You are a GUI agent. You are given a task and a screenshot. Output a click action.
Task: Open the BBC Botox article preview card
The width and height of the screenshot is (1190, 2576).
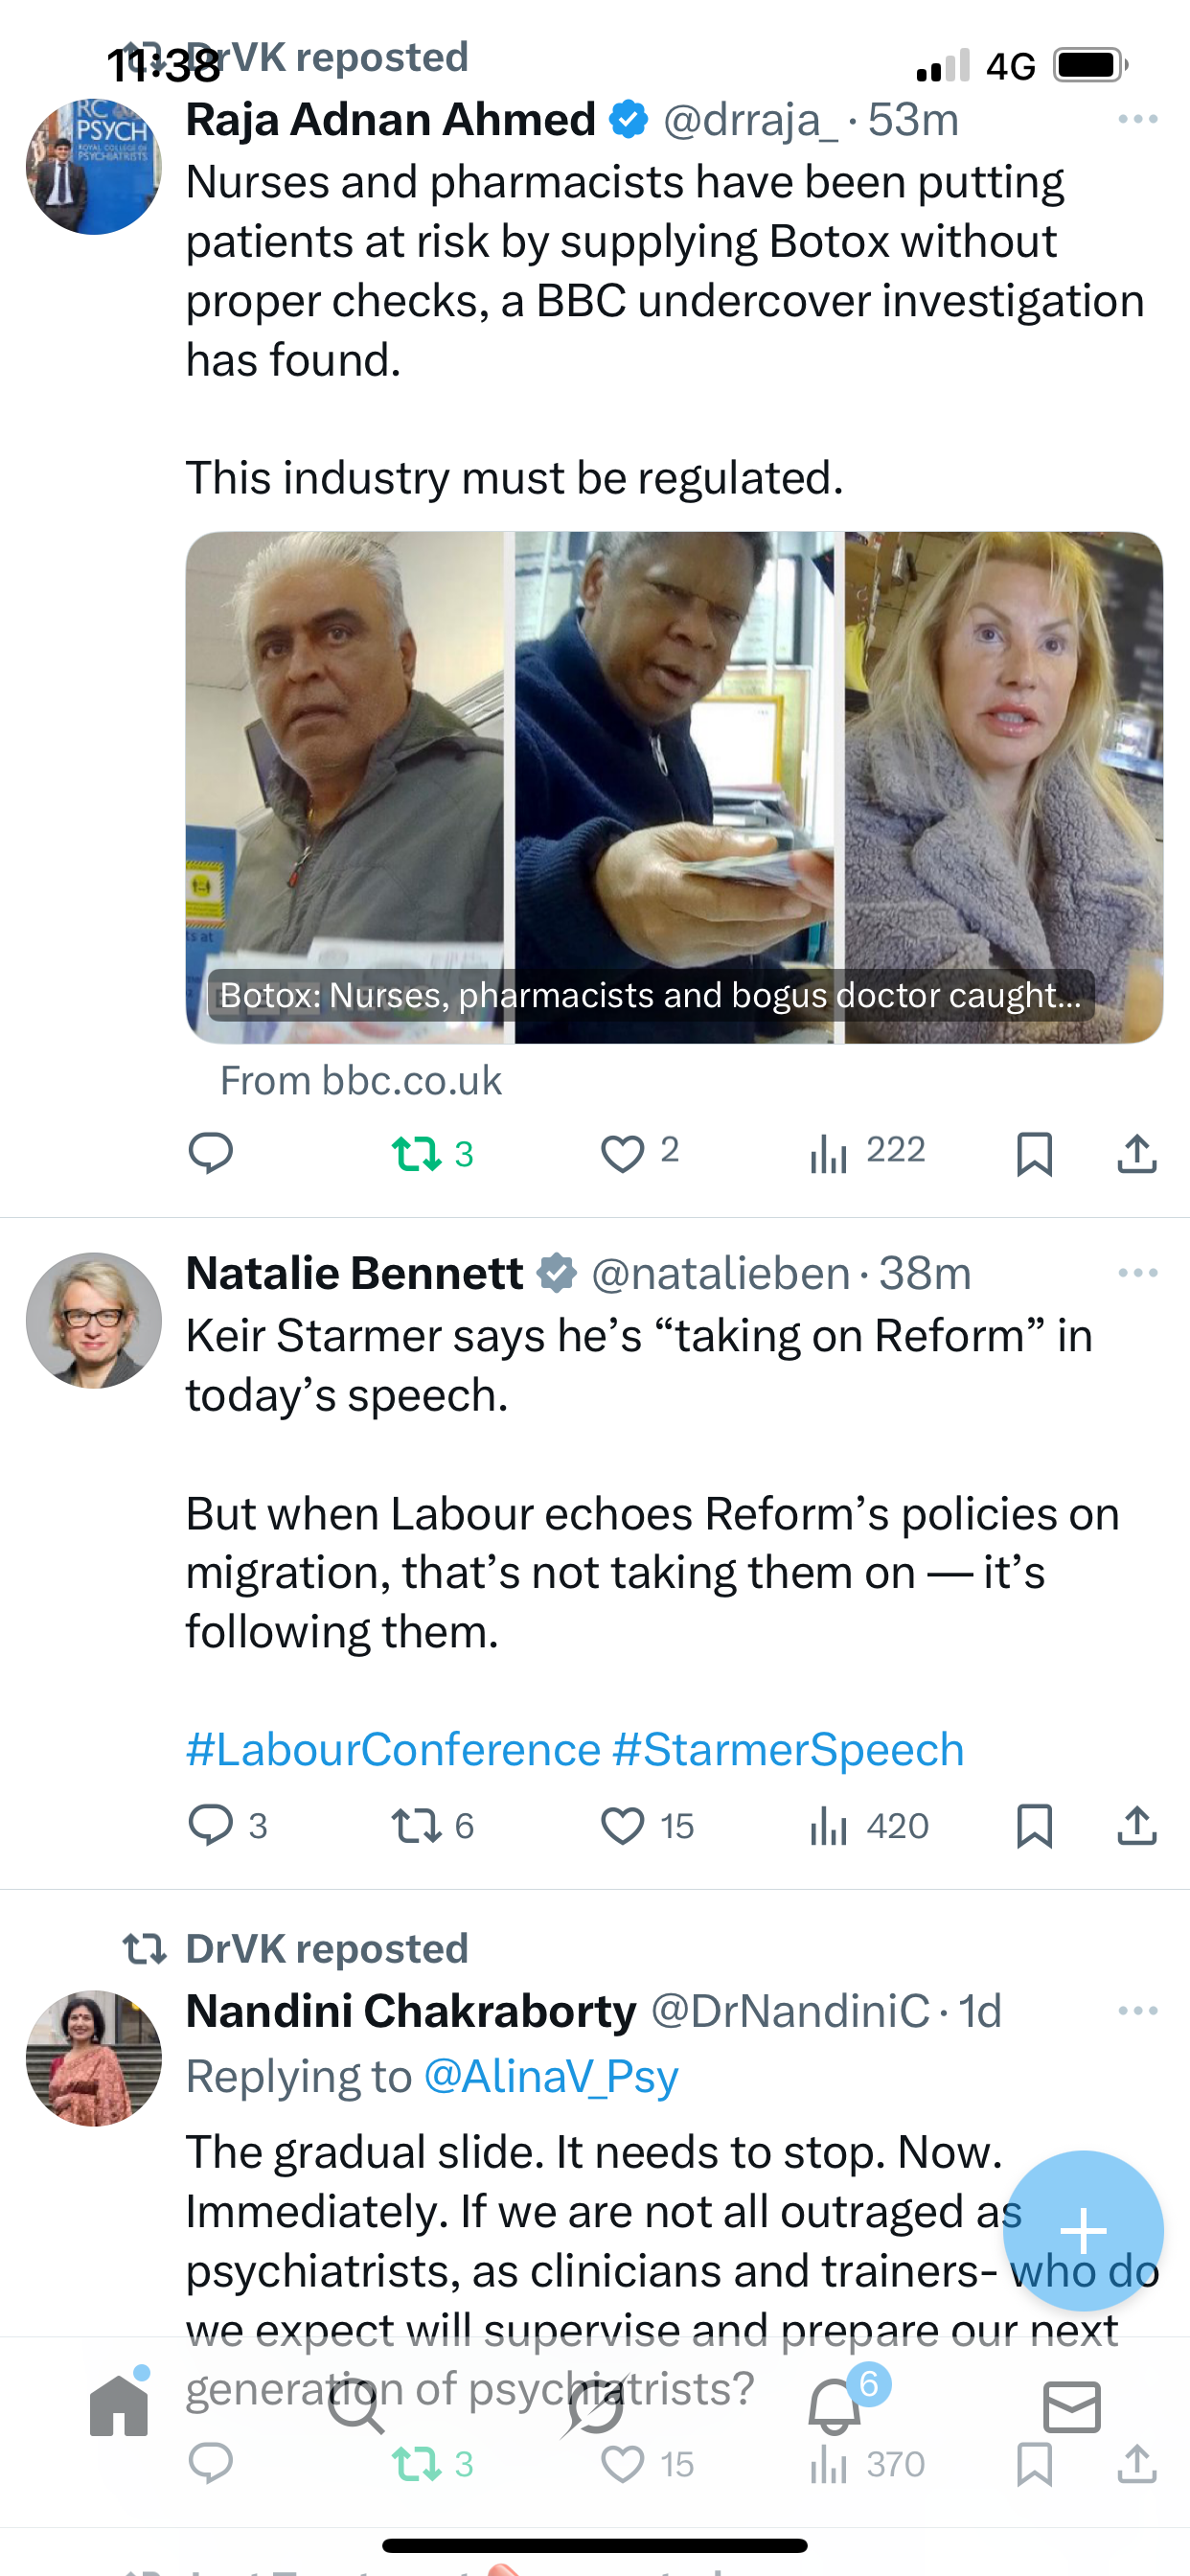pos(674,787)
